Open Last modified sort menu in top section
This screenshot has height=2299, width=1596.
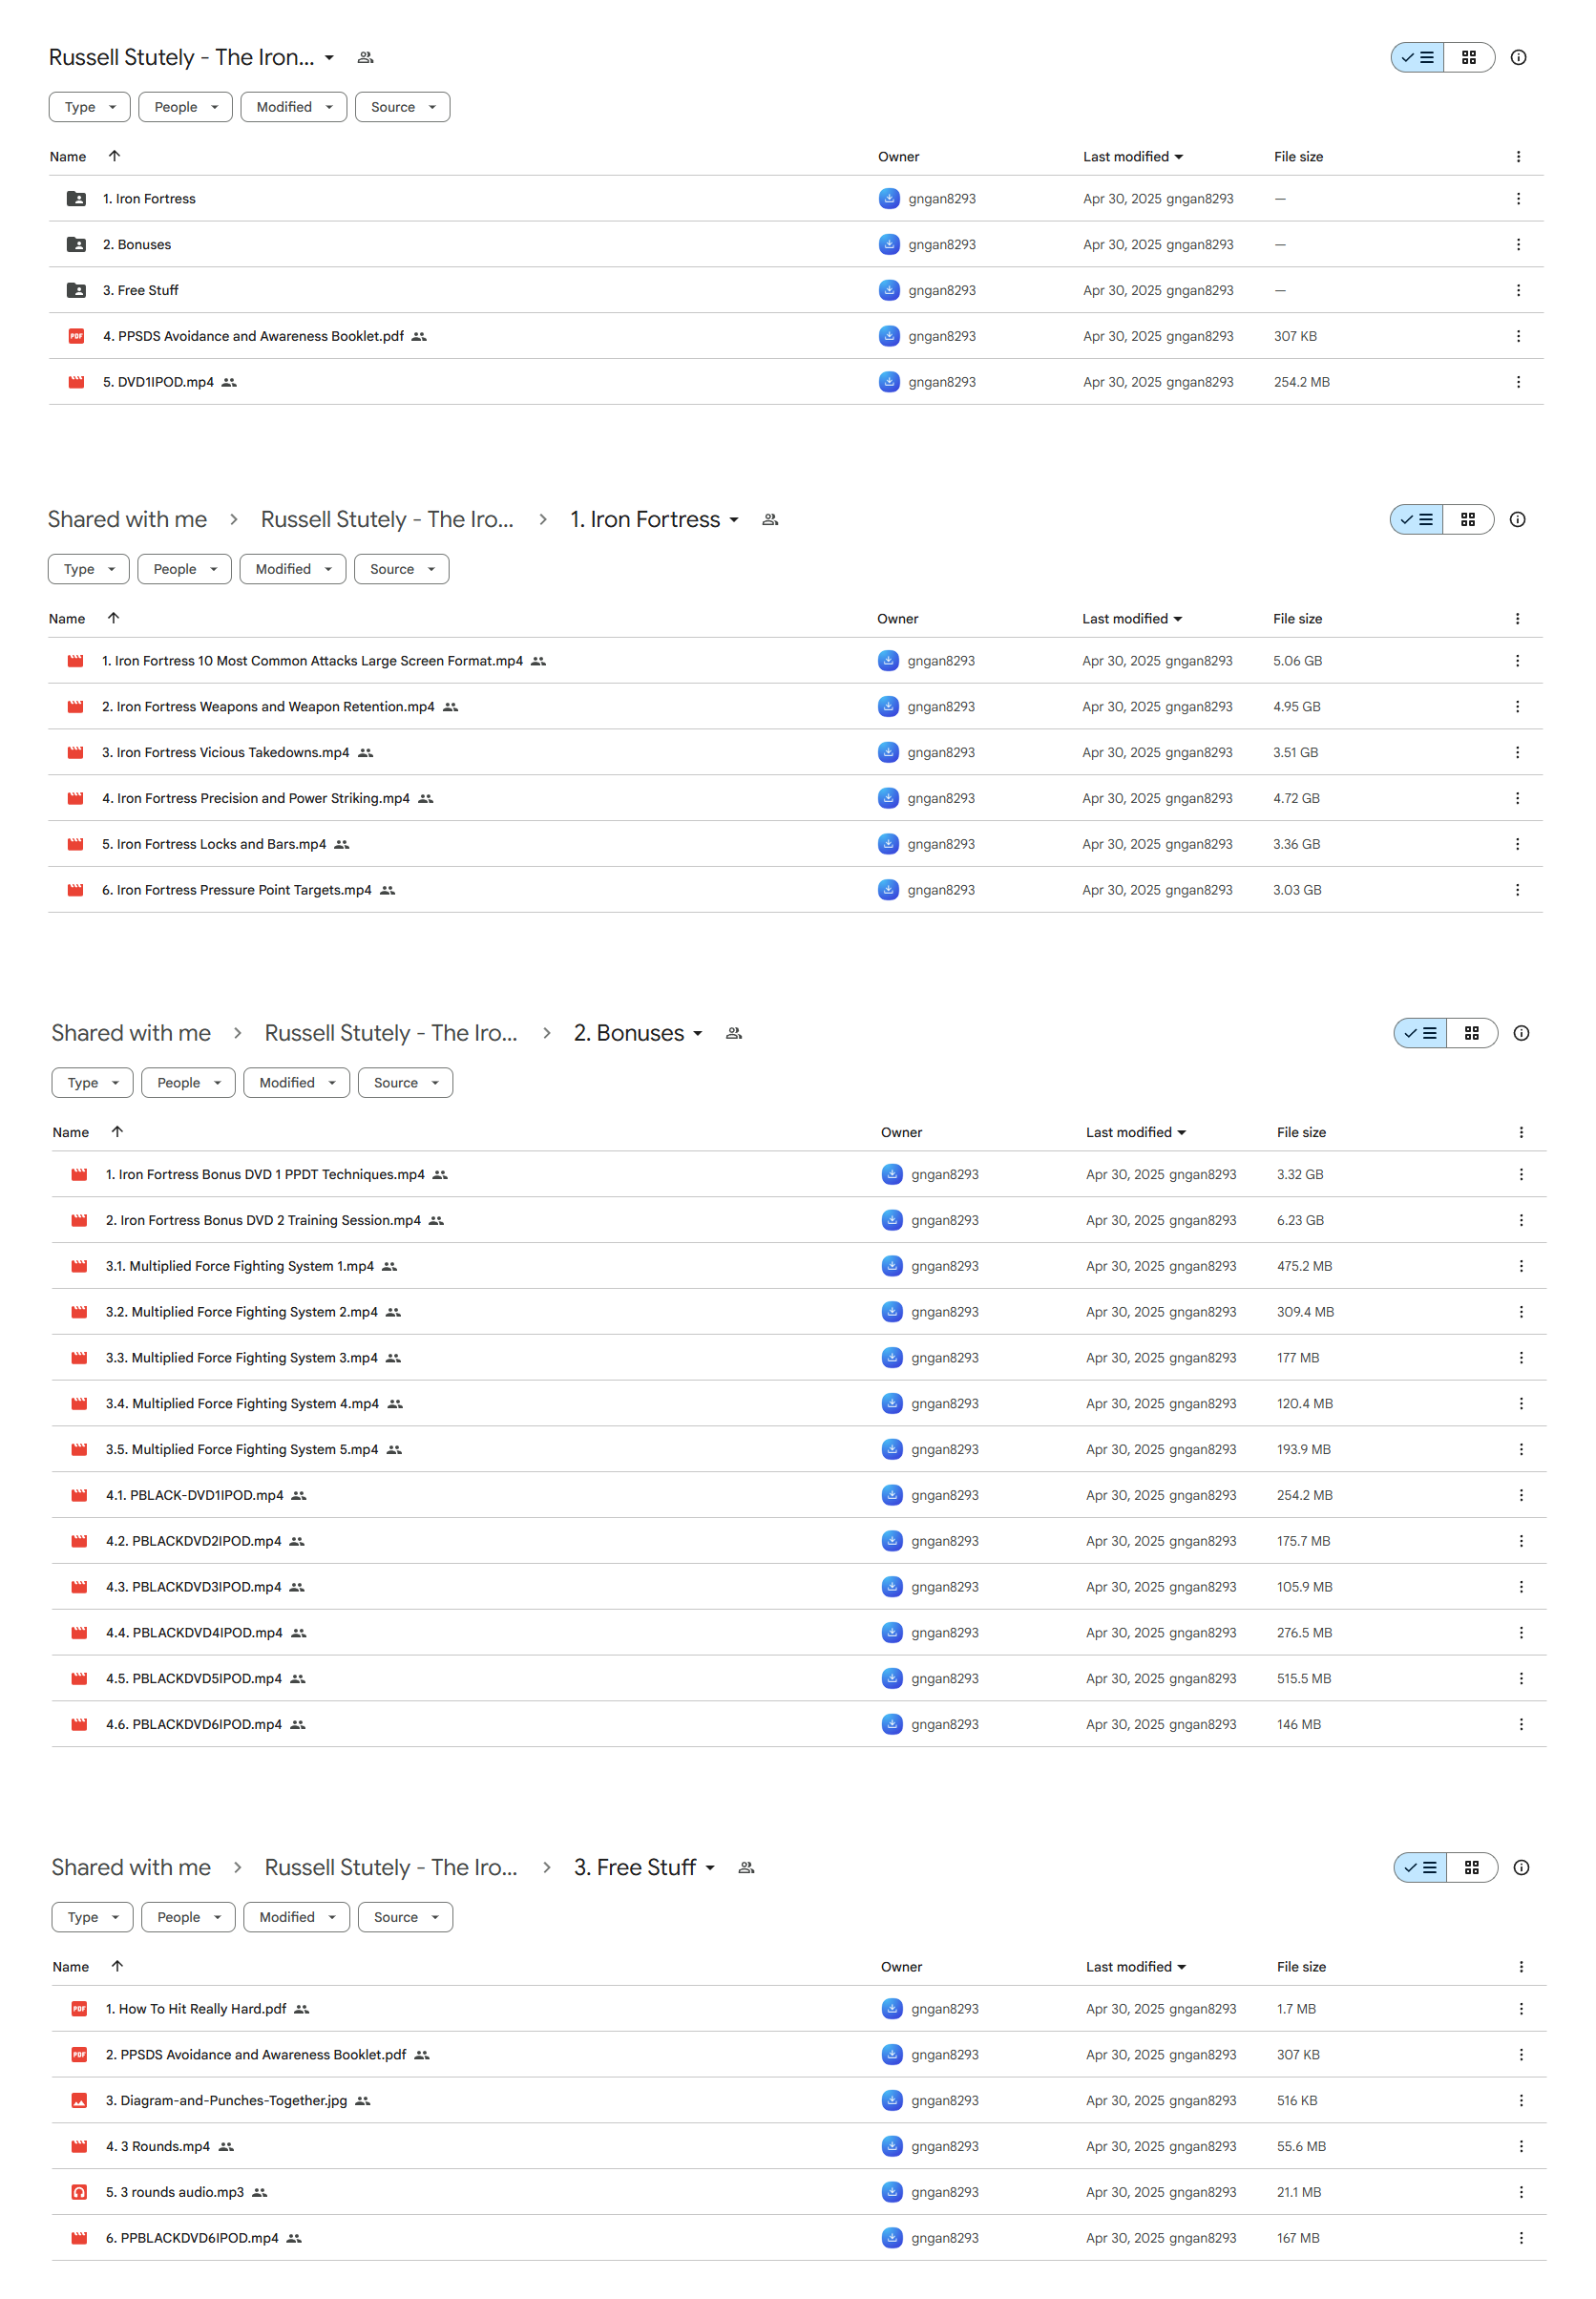(1133, 157)
